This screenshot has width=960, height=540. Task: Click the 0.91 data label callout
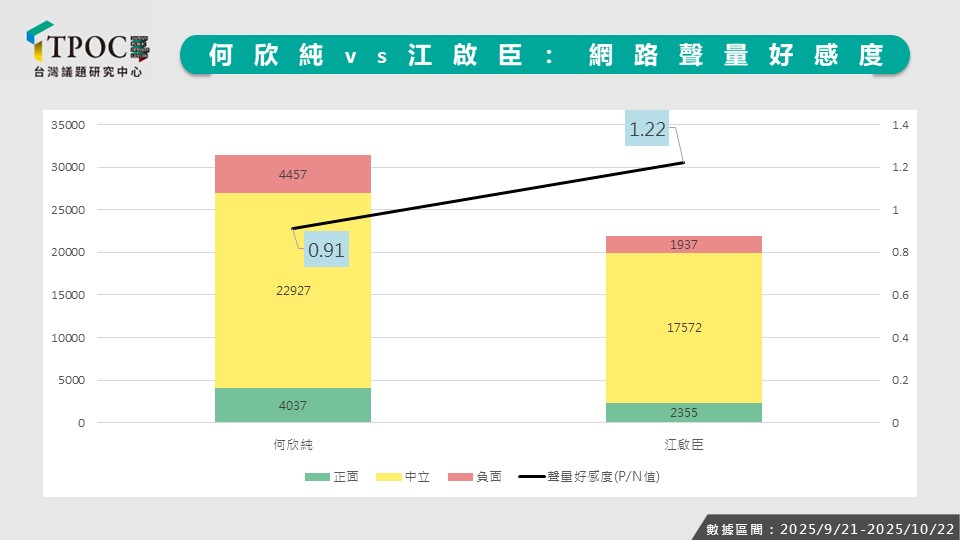point(326,250)
